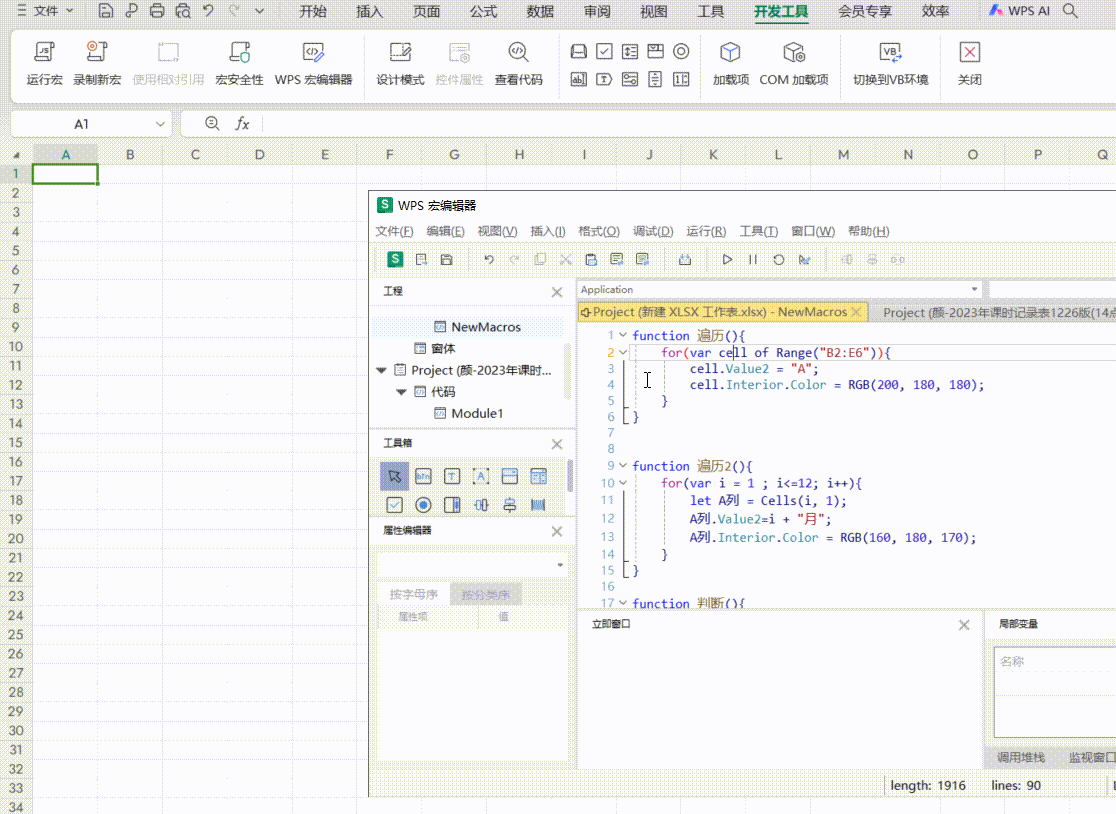1116x814 pixels.
Task: Click the WPS AI button
Action: point(1020,11)
